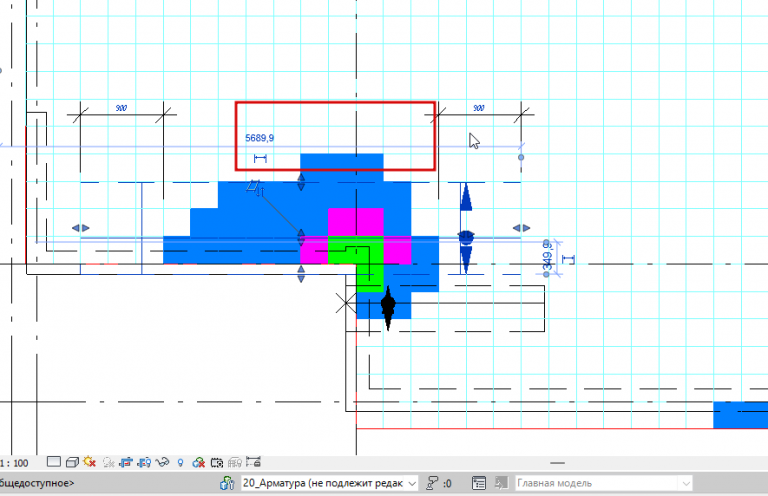The image size is (768, 496).
Task: Click the crop view icon
Action: coord(126,462)
